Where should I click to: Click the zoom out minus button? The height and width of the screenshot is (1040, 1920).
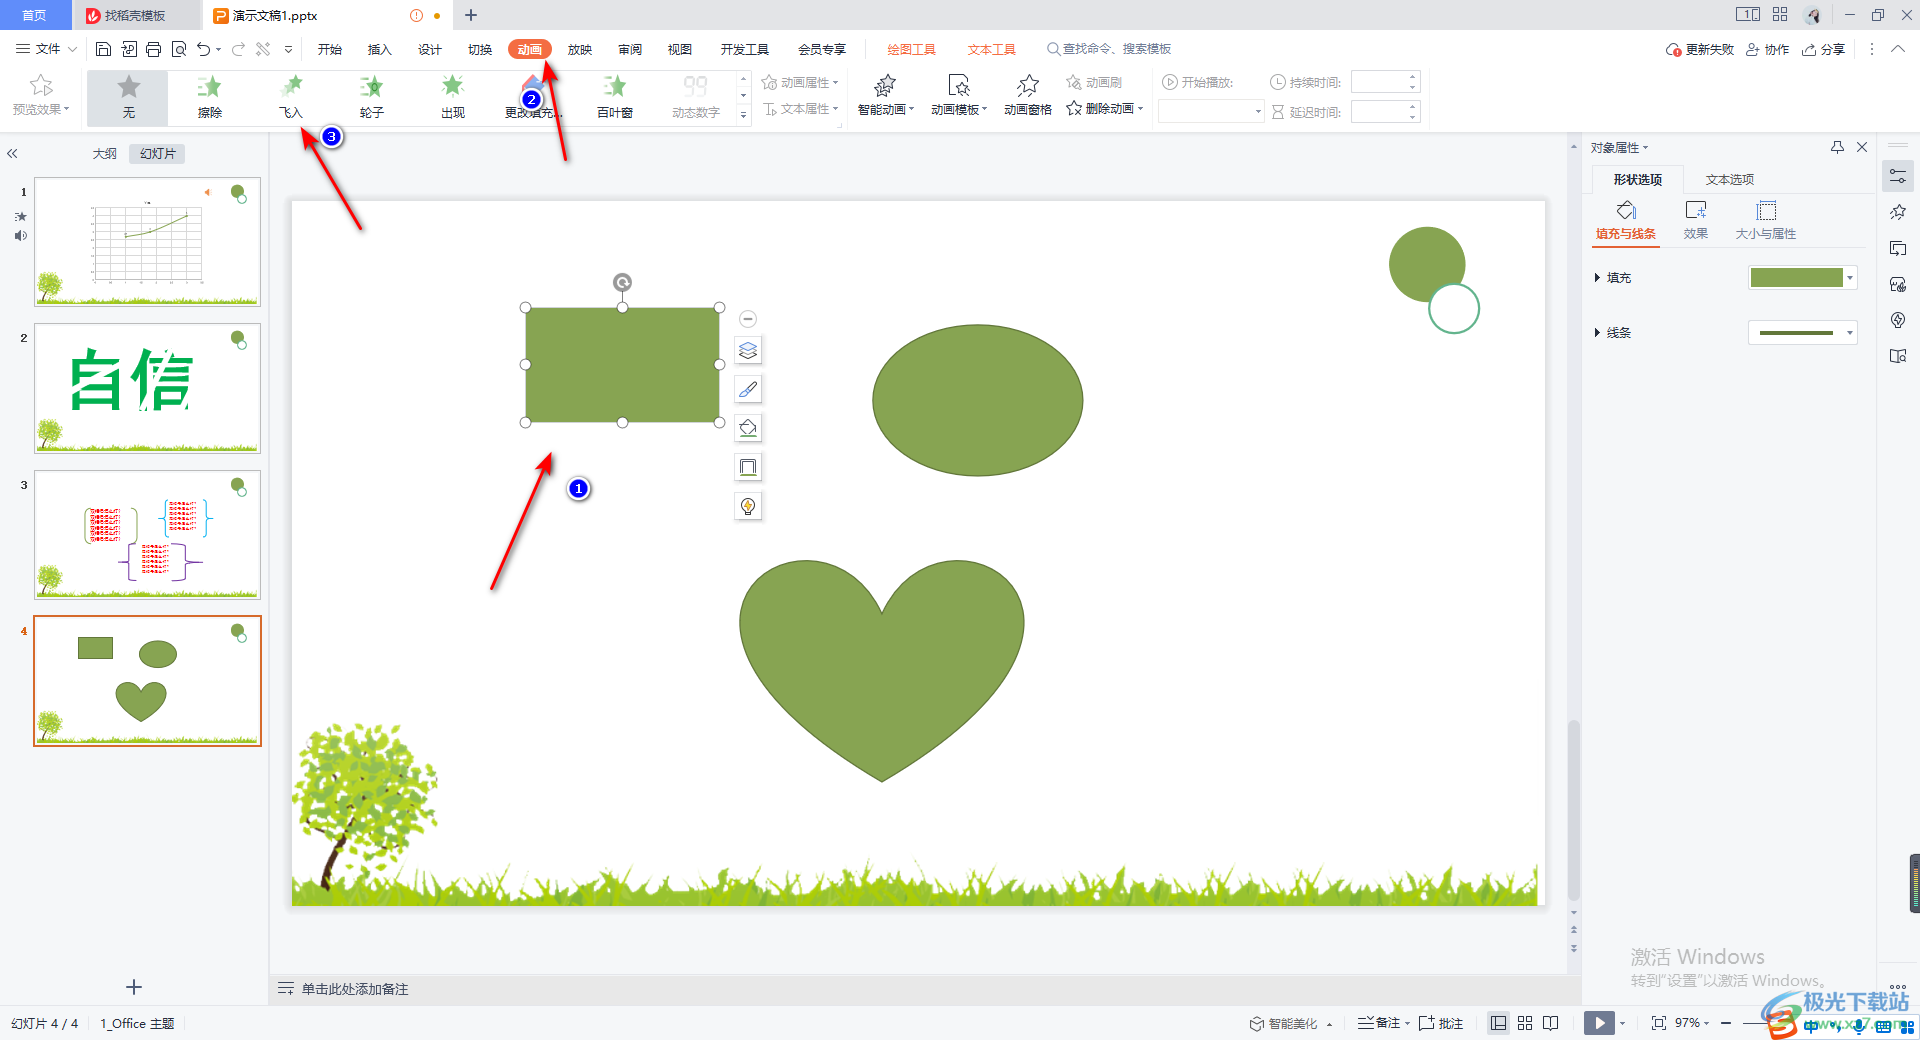coord(1726,1023)
